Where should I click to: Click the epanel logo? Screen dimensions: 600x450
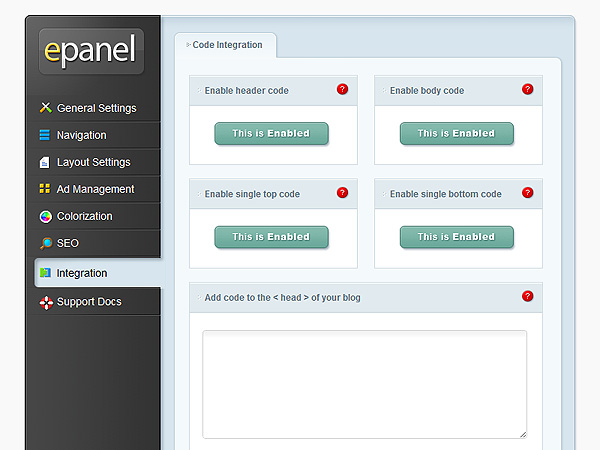click(x=91, y=51)
